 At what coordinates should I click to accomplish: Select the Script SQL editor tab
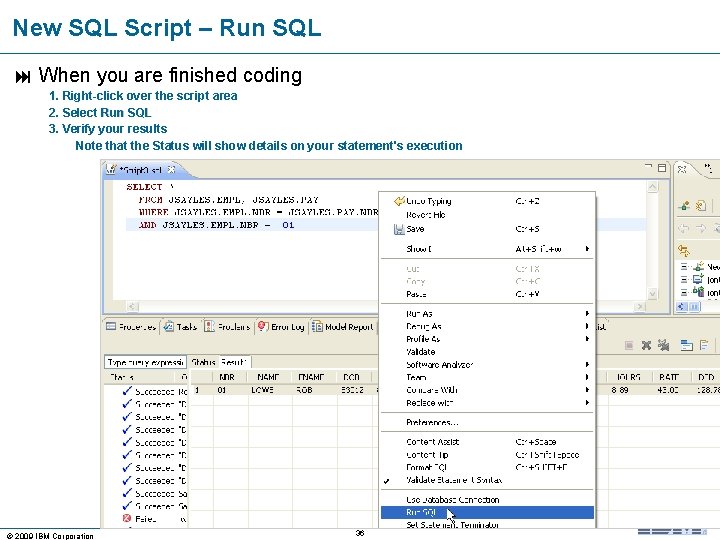click(x=140, y=170)
